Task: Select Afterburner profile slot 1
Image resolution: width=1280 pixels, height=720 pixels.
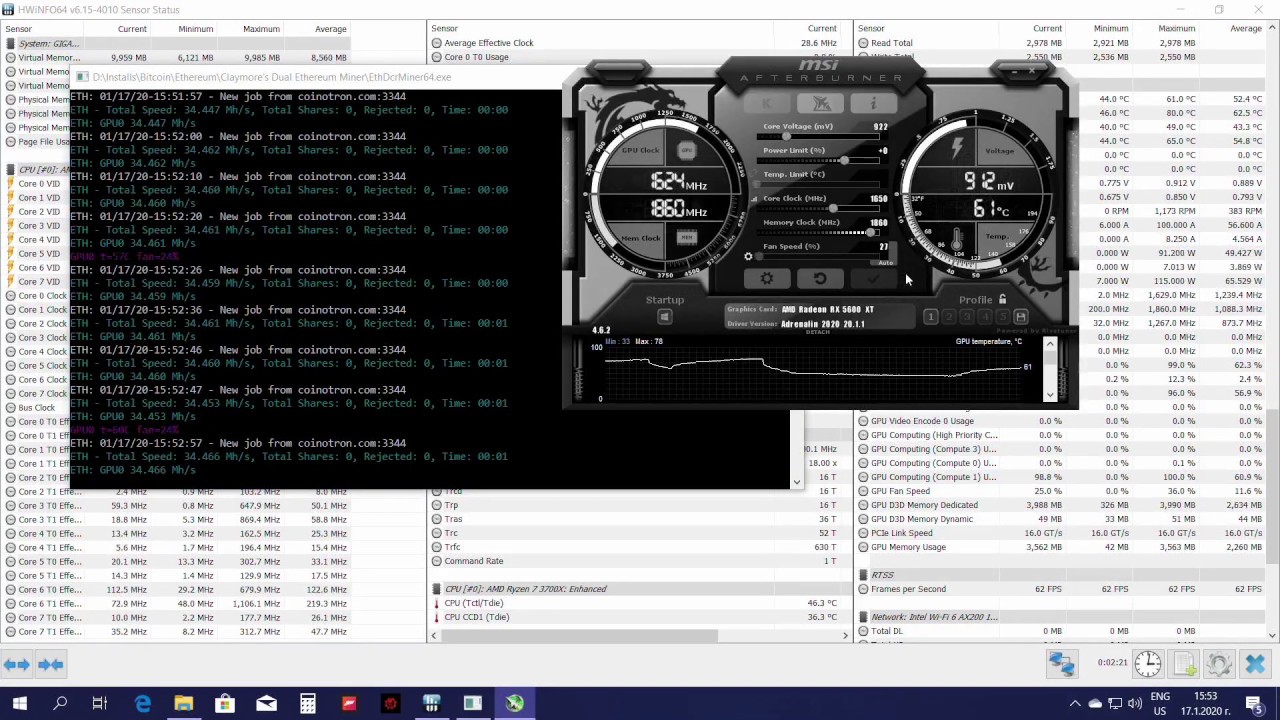Action: [x=930, y=317]
